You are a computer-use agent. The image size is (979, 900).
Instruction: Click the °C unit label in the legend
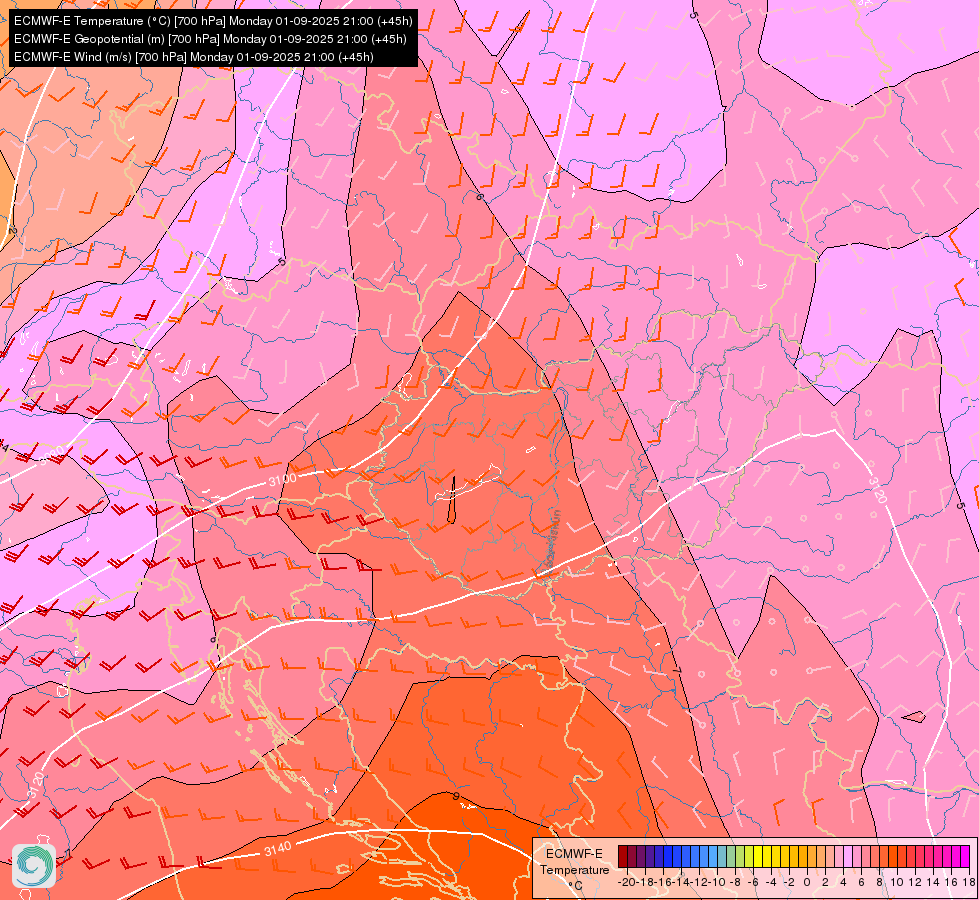575,886
